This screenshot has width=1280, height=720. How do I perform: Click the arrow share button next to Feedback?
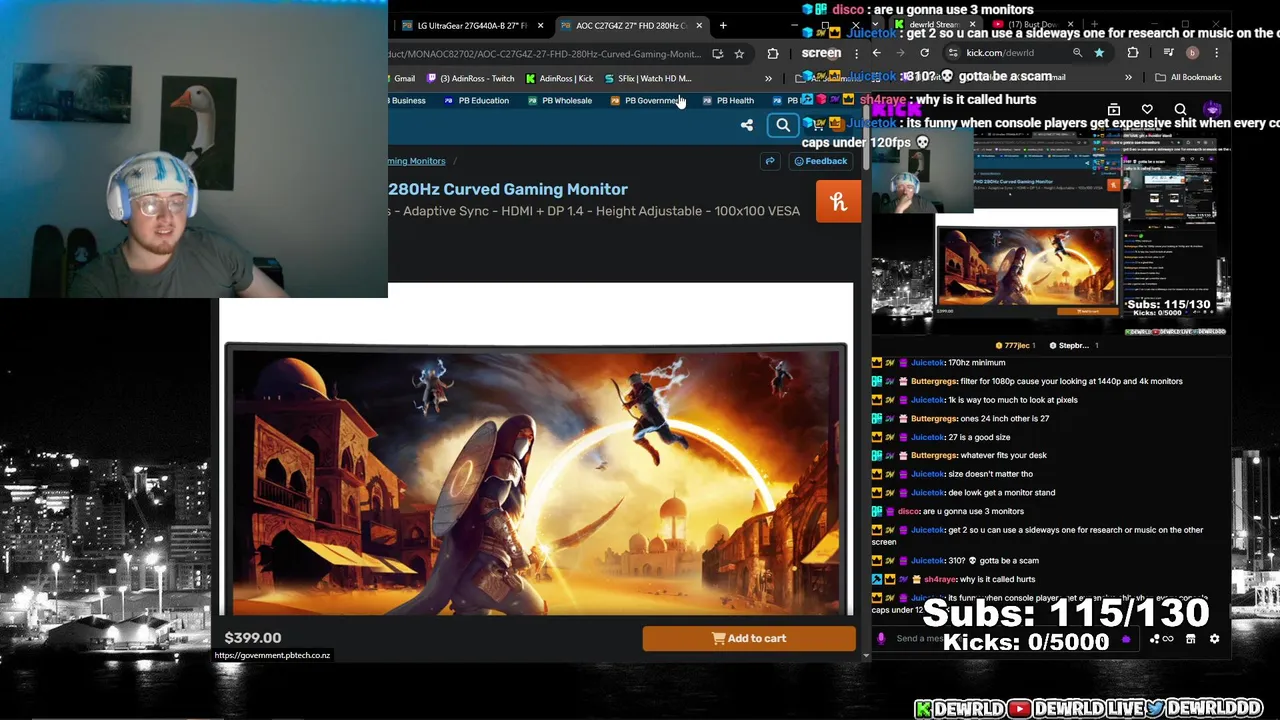[770, 161]
